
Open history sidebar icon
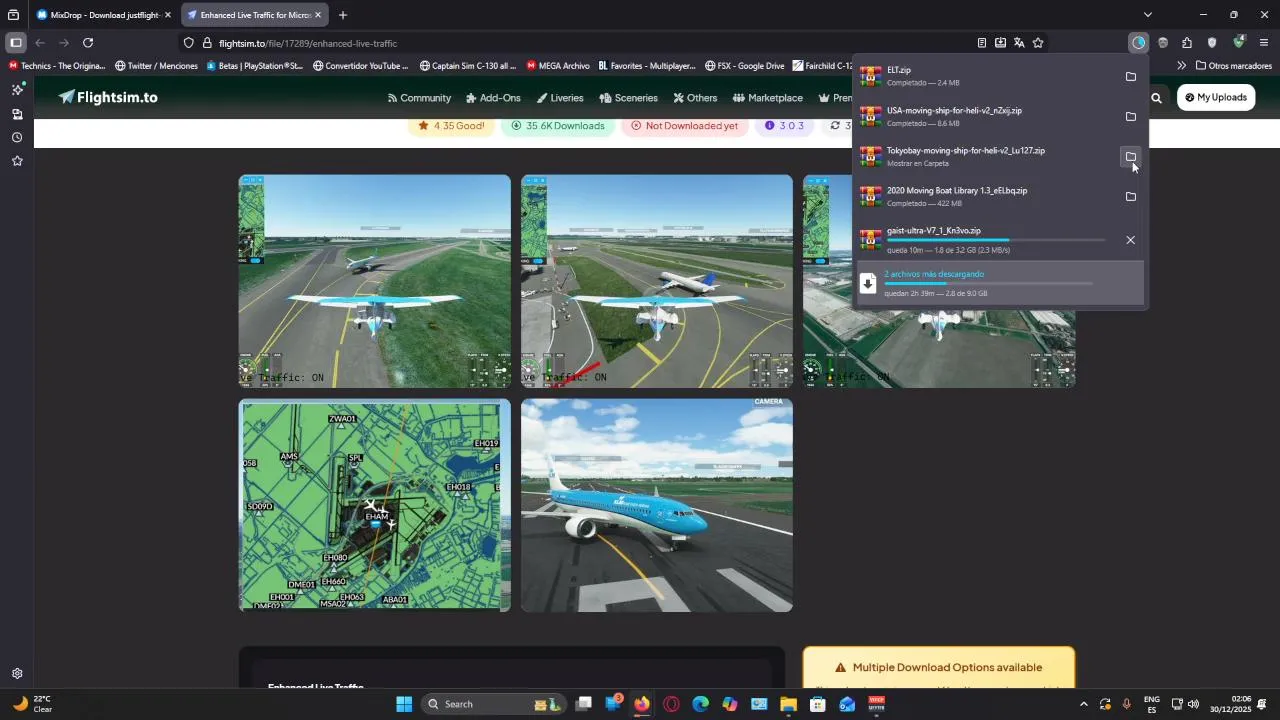pyautogui.click(x=17, y=138)
